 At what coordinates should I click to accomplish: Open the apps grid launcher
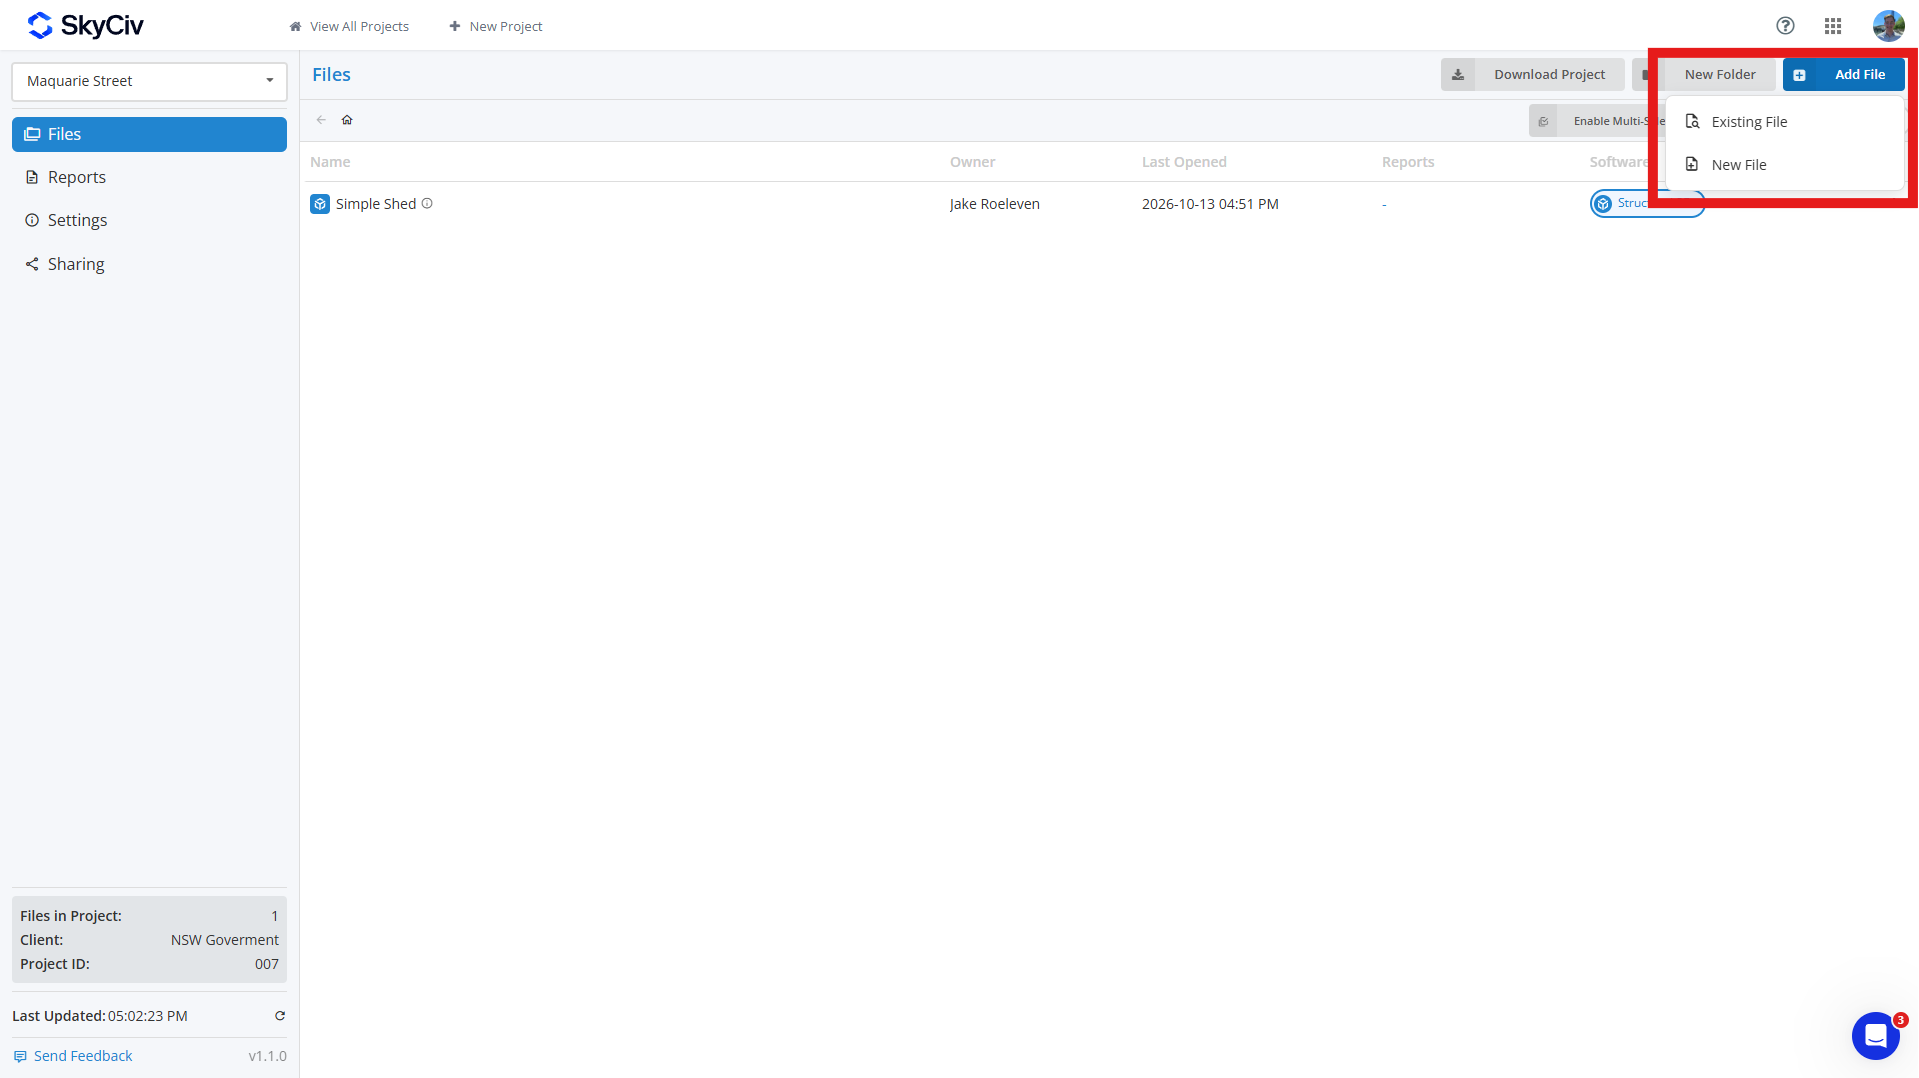1833,26
